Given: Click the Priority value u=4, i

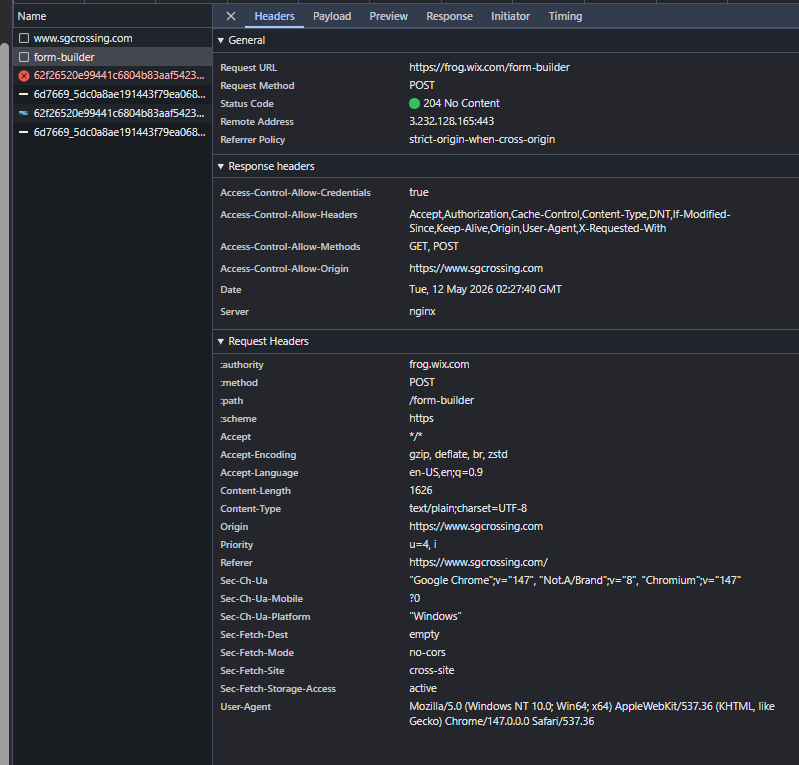Looking at the screenshot, I should coord(423,544).
